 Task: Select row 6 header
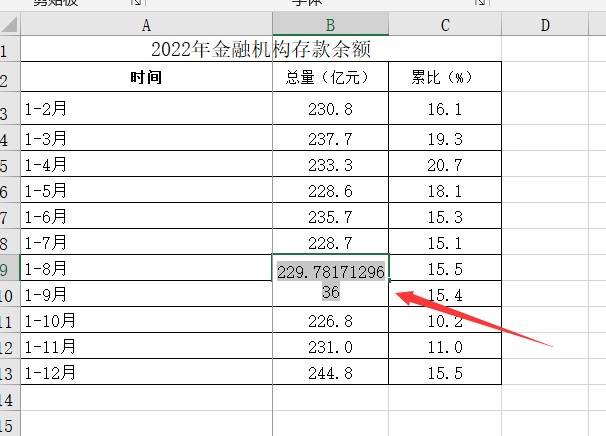point(10,190)
